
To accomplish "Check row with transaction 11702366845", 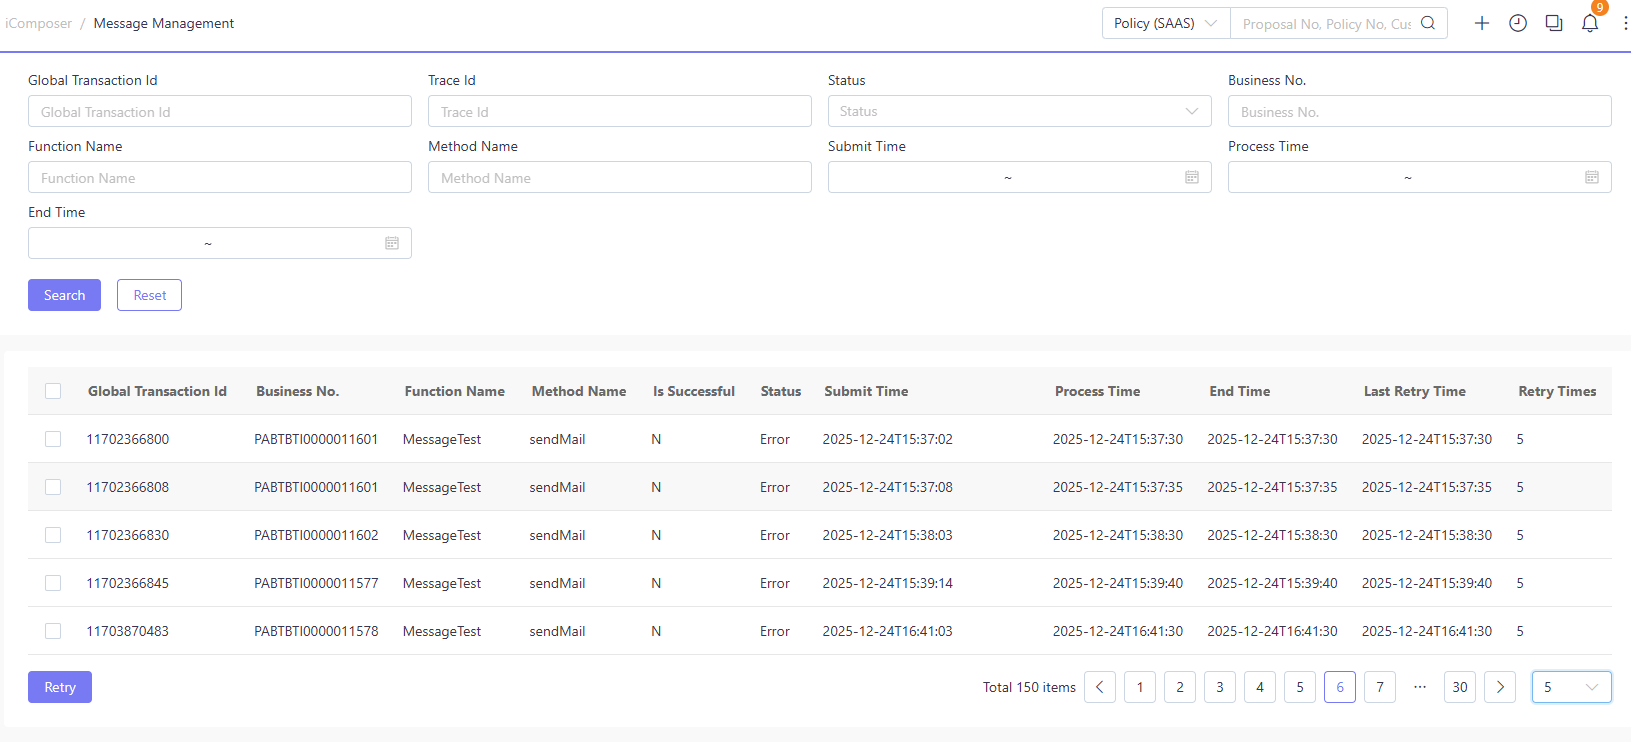I will pos(53,583).
